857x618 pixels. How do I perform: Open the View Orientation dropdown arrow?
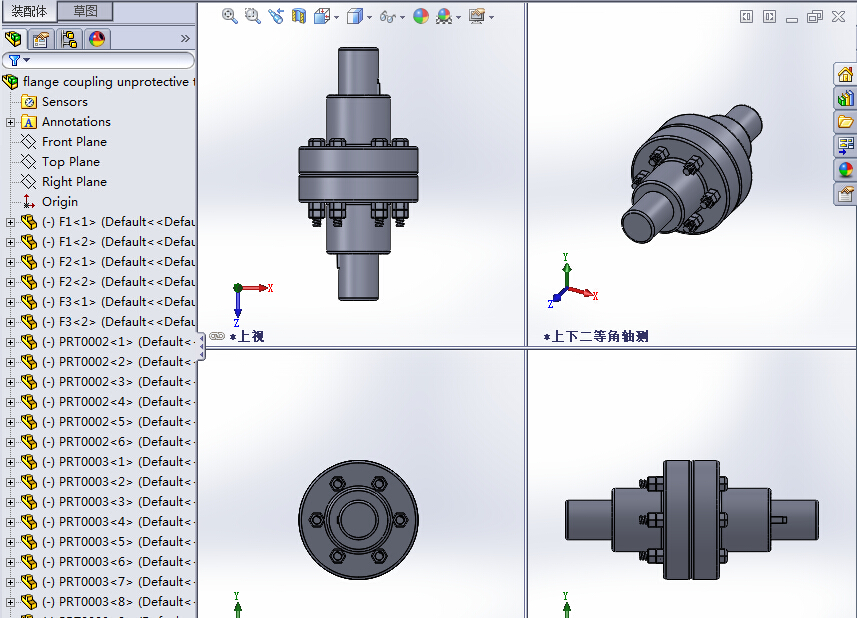click(x=336, y=17)
